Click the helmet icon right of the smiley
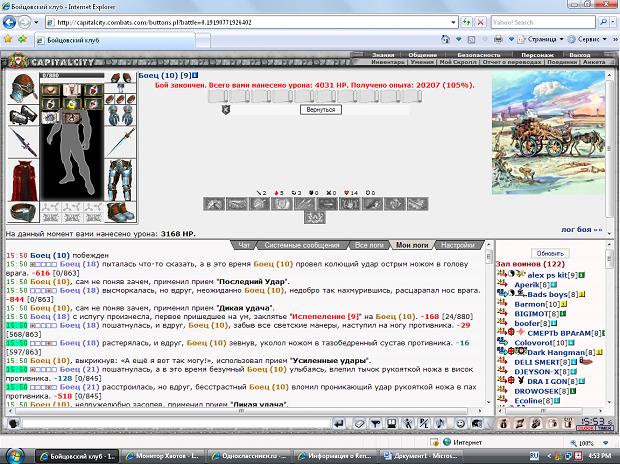 pyautogui.click(x=477, y=424)
